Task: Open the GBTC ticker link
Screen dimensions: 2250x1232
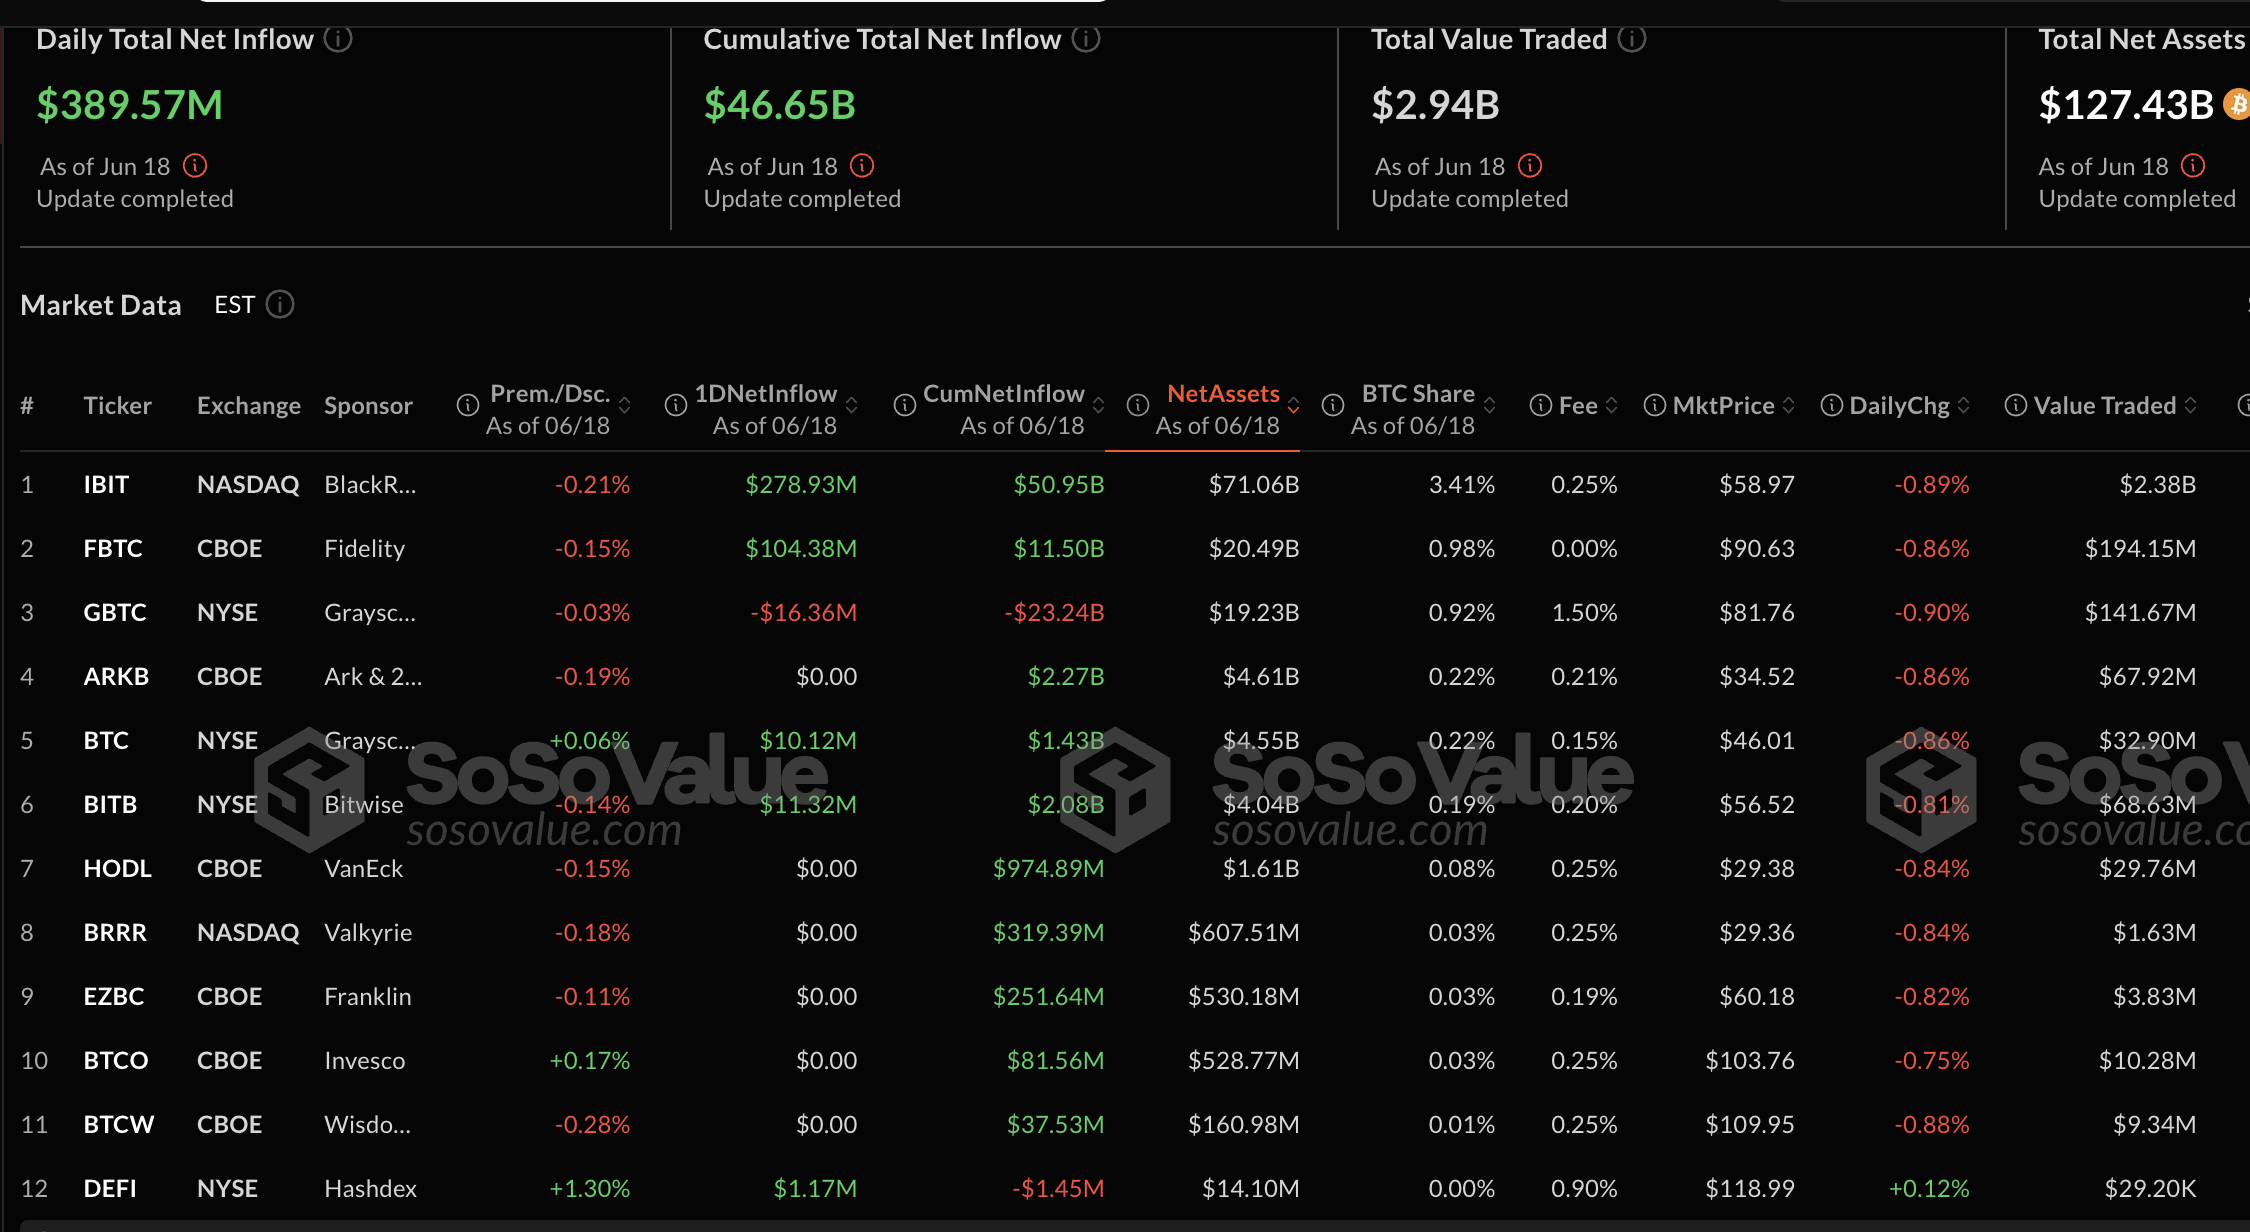Action: (114, 613)
